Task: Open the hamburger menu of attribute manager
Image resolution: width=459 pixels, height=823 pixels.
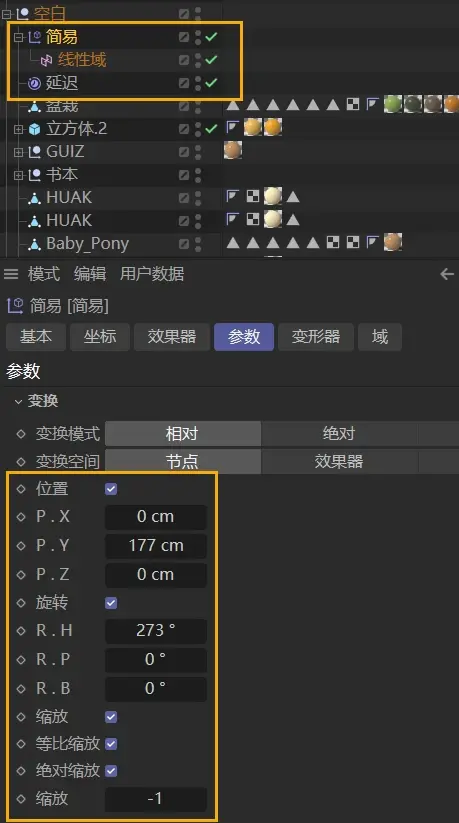Action: tap(11, 273)
